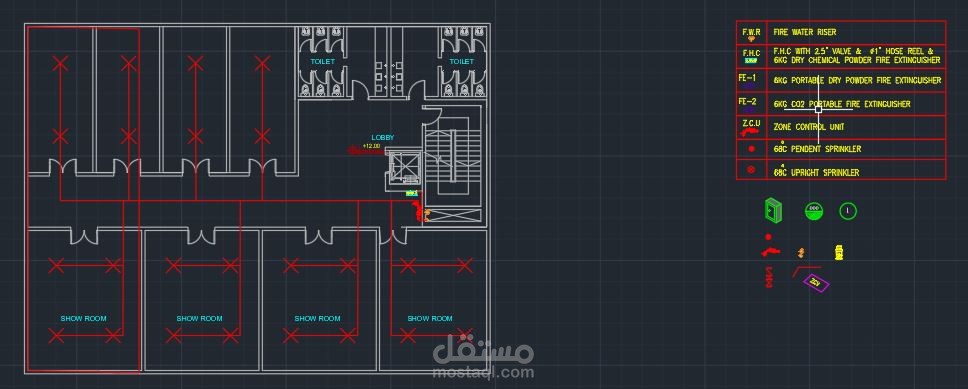Select the Z.C.U legend abbreviation

pos(751,122)
